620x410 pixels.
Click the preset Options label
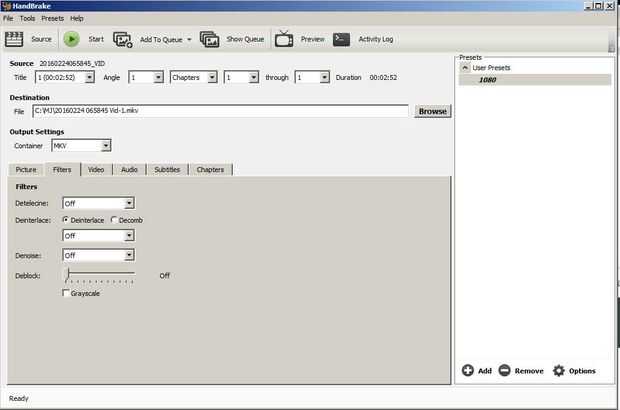[x=582, y=371]
